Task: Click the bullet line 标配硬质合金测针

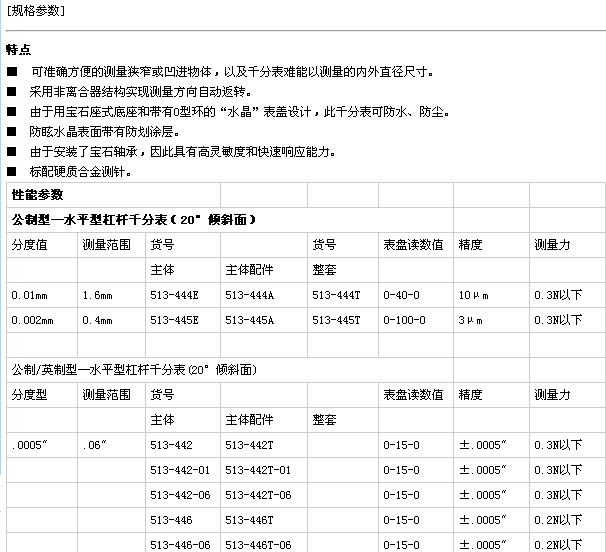Action: tap(80, 172)
